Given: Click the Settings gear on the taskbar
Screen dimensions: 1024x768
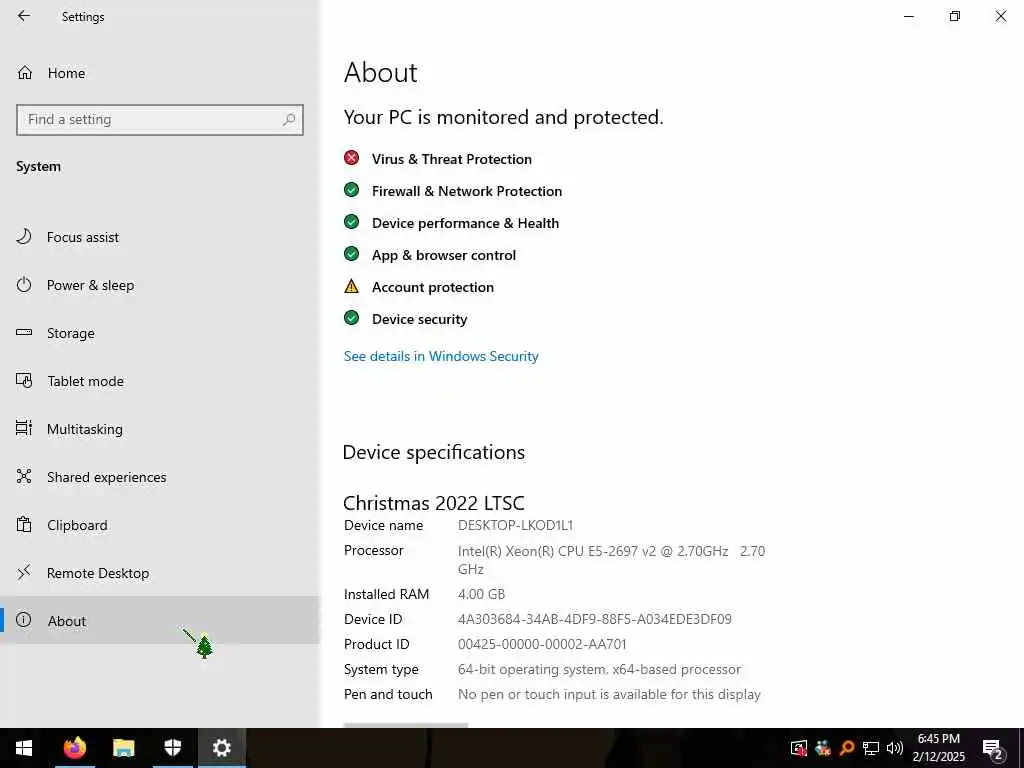Looking at the screenshot, I should [x=222, y=748].
